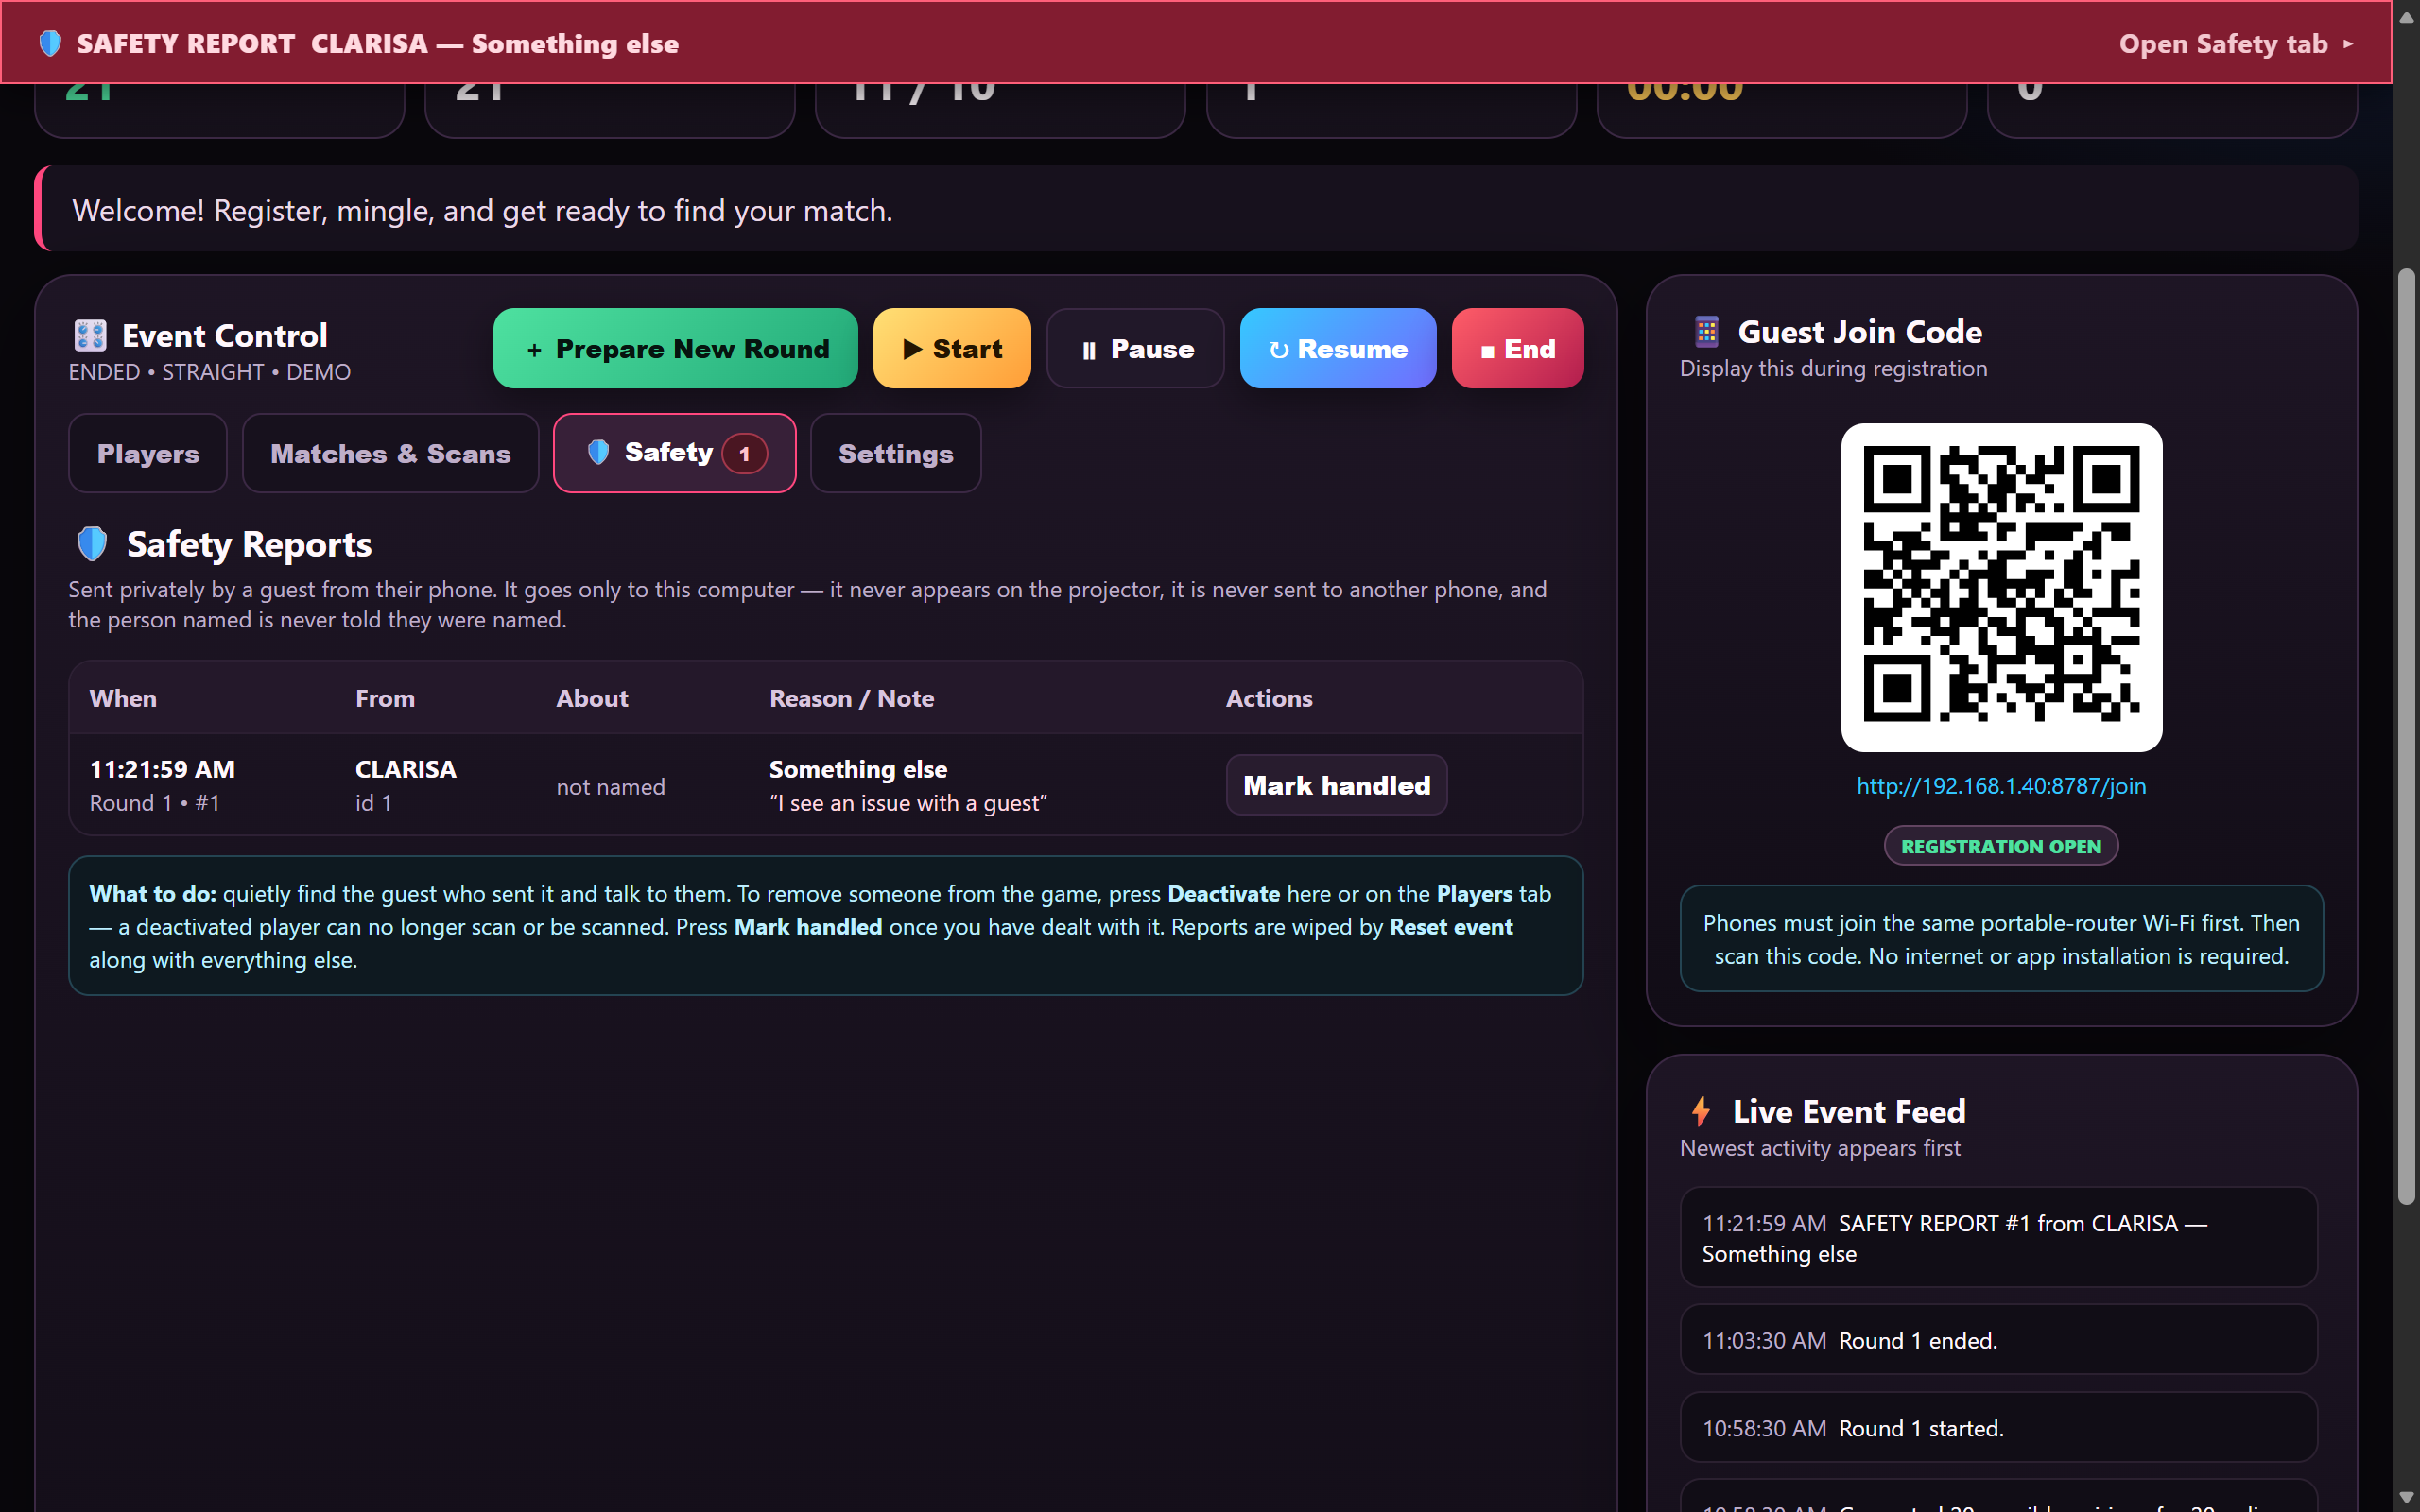Viewport: 2420px width, 1512px height.
Task: Click the 'Newest activity appears first' subtitle
Action: 1820,1148
